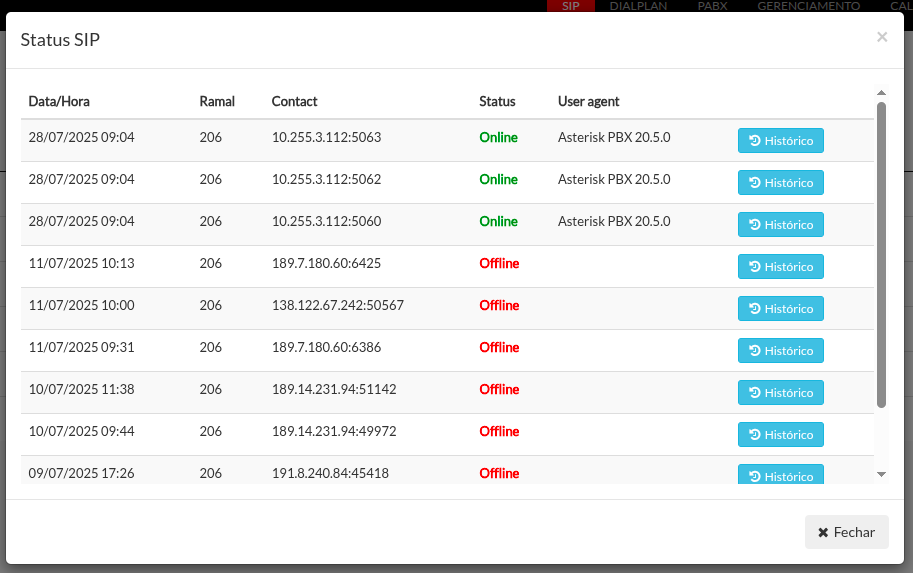Image resolution: width=913 pixels, height=573 pixels.
Task: Click the Status column header
Action: click(x=497, y=101)
